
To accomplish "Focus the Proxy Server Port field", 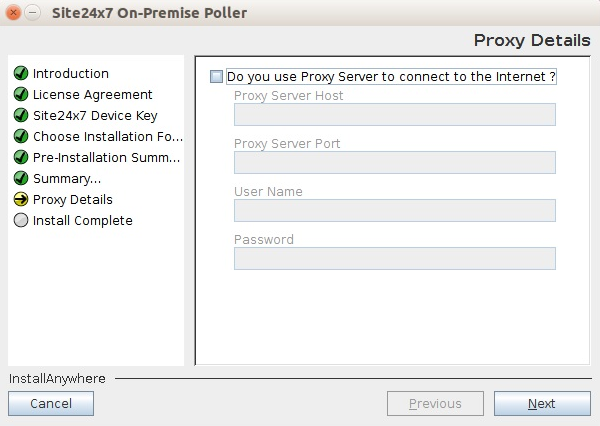I will pyautogui.click(x=394, y=163).
